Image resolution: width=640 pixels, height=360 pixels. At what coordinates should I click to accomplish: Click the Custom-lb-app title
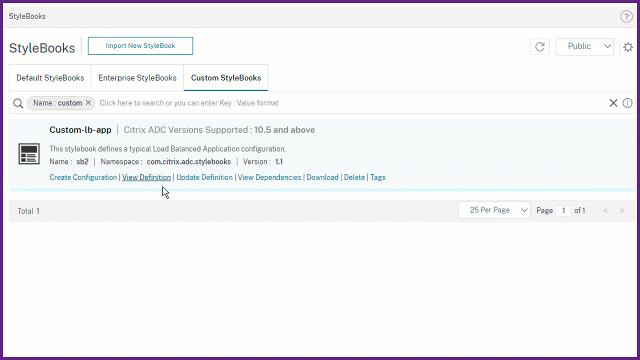[80, 130]
